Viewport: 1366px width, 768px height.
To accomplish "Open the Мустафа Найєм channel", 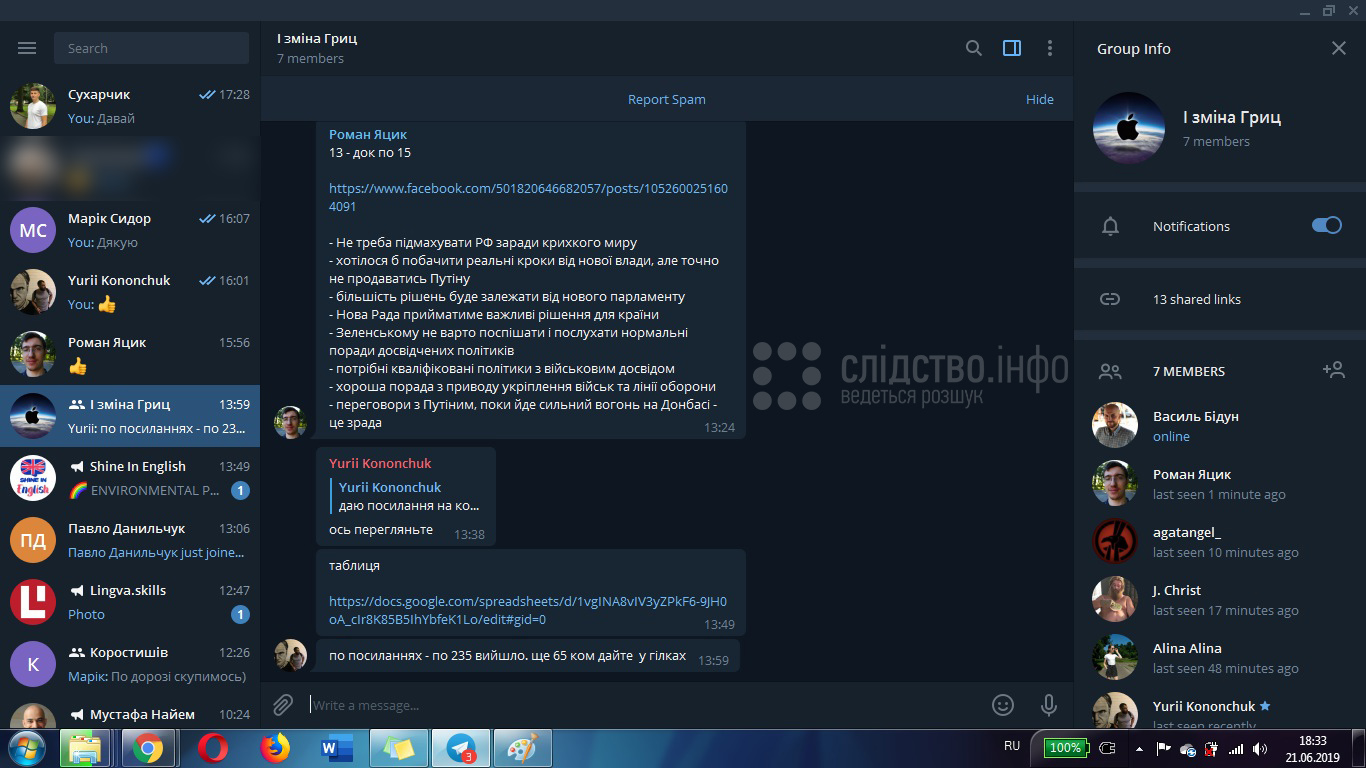I will click(130, 713).
